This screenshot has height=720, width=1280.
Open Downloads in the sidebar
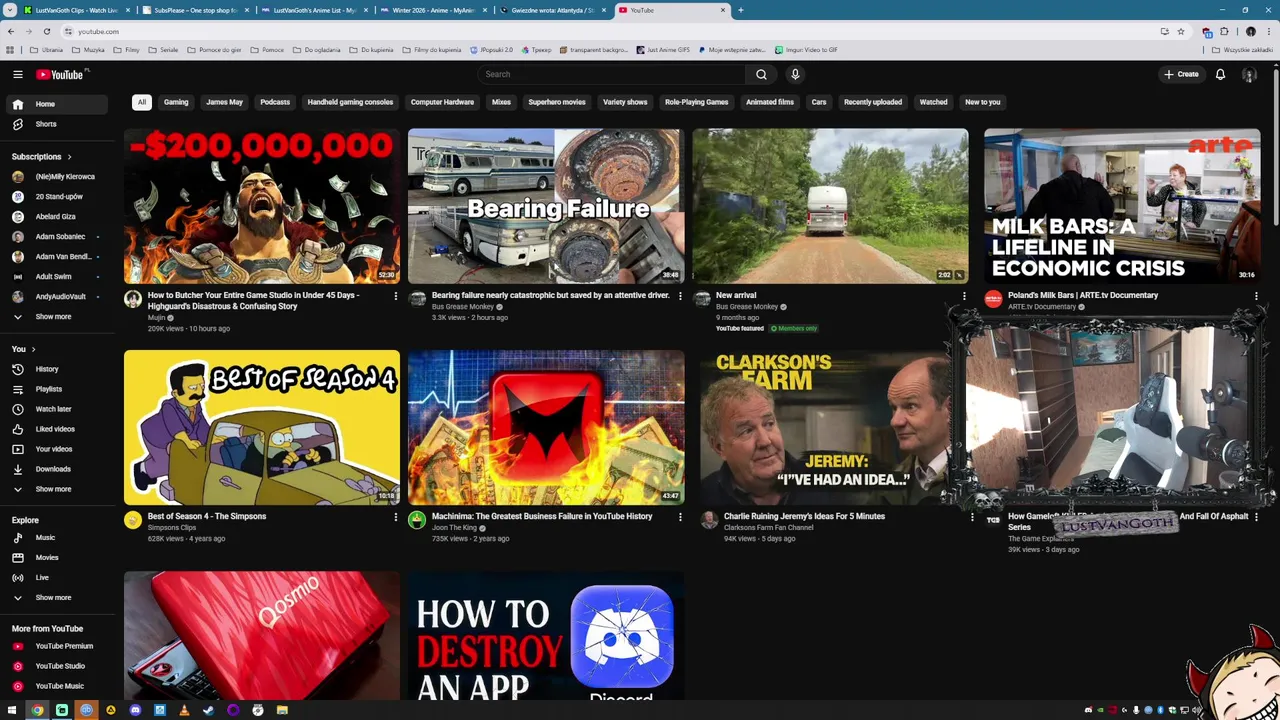(x=56, y=469)
